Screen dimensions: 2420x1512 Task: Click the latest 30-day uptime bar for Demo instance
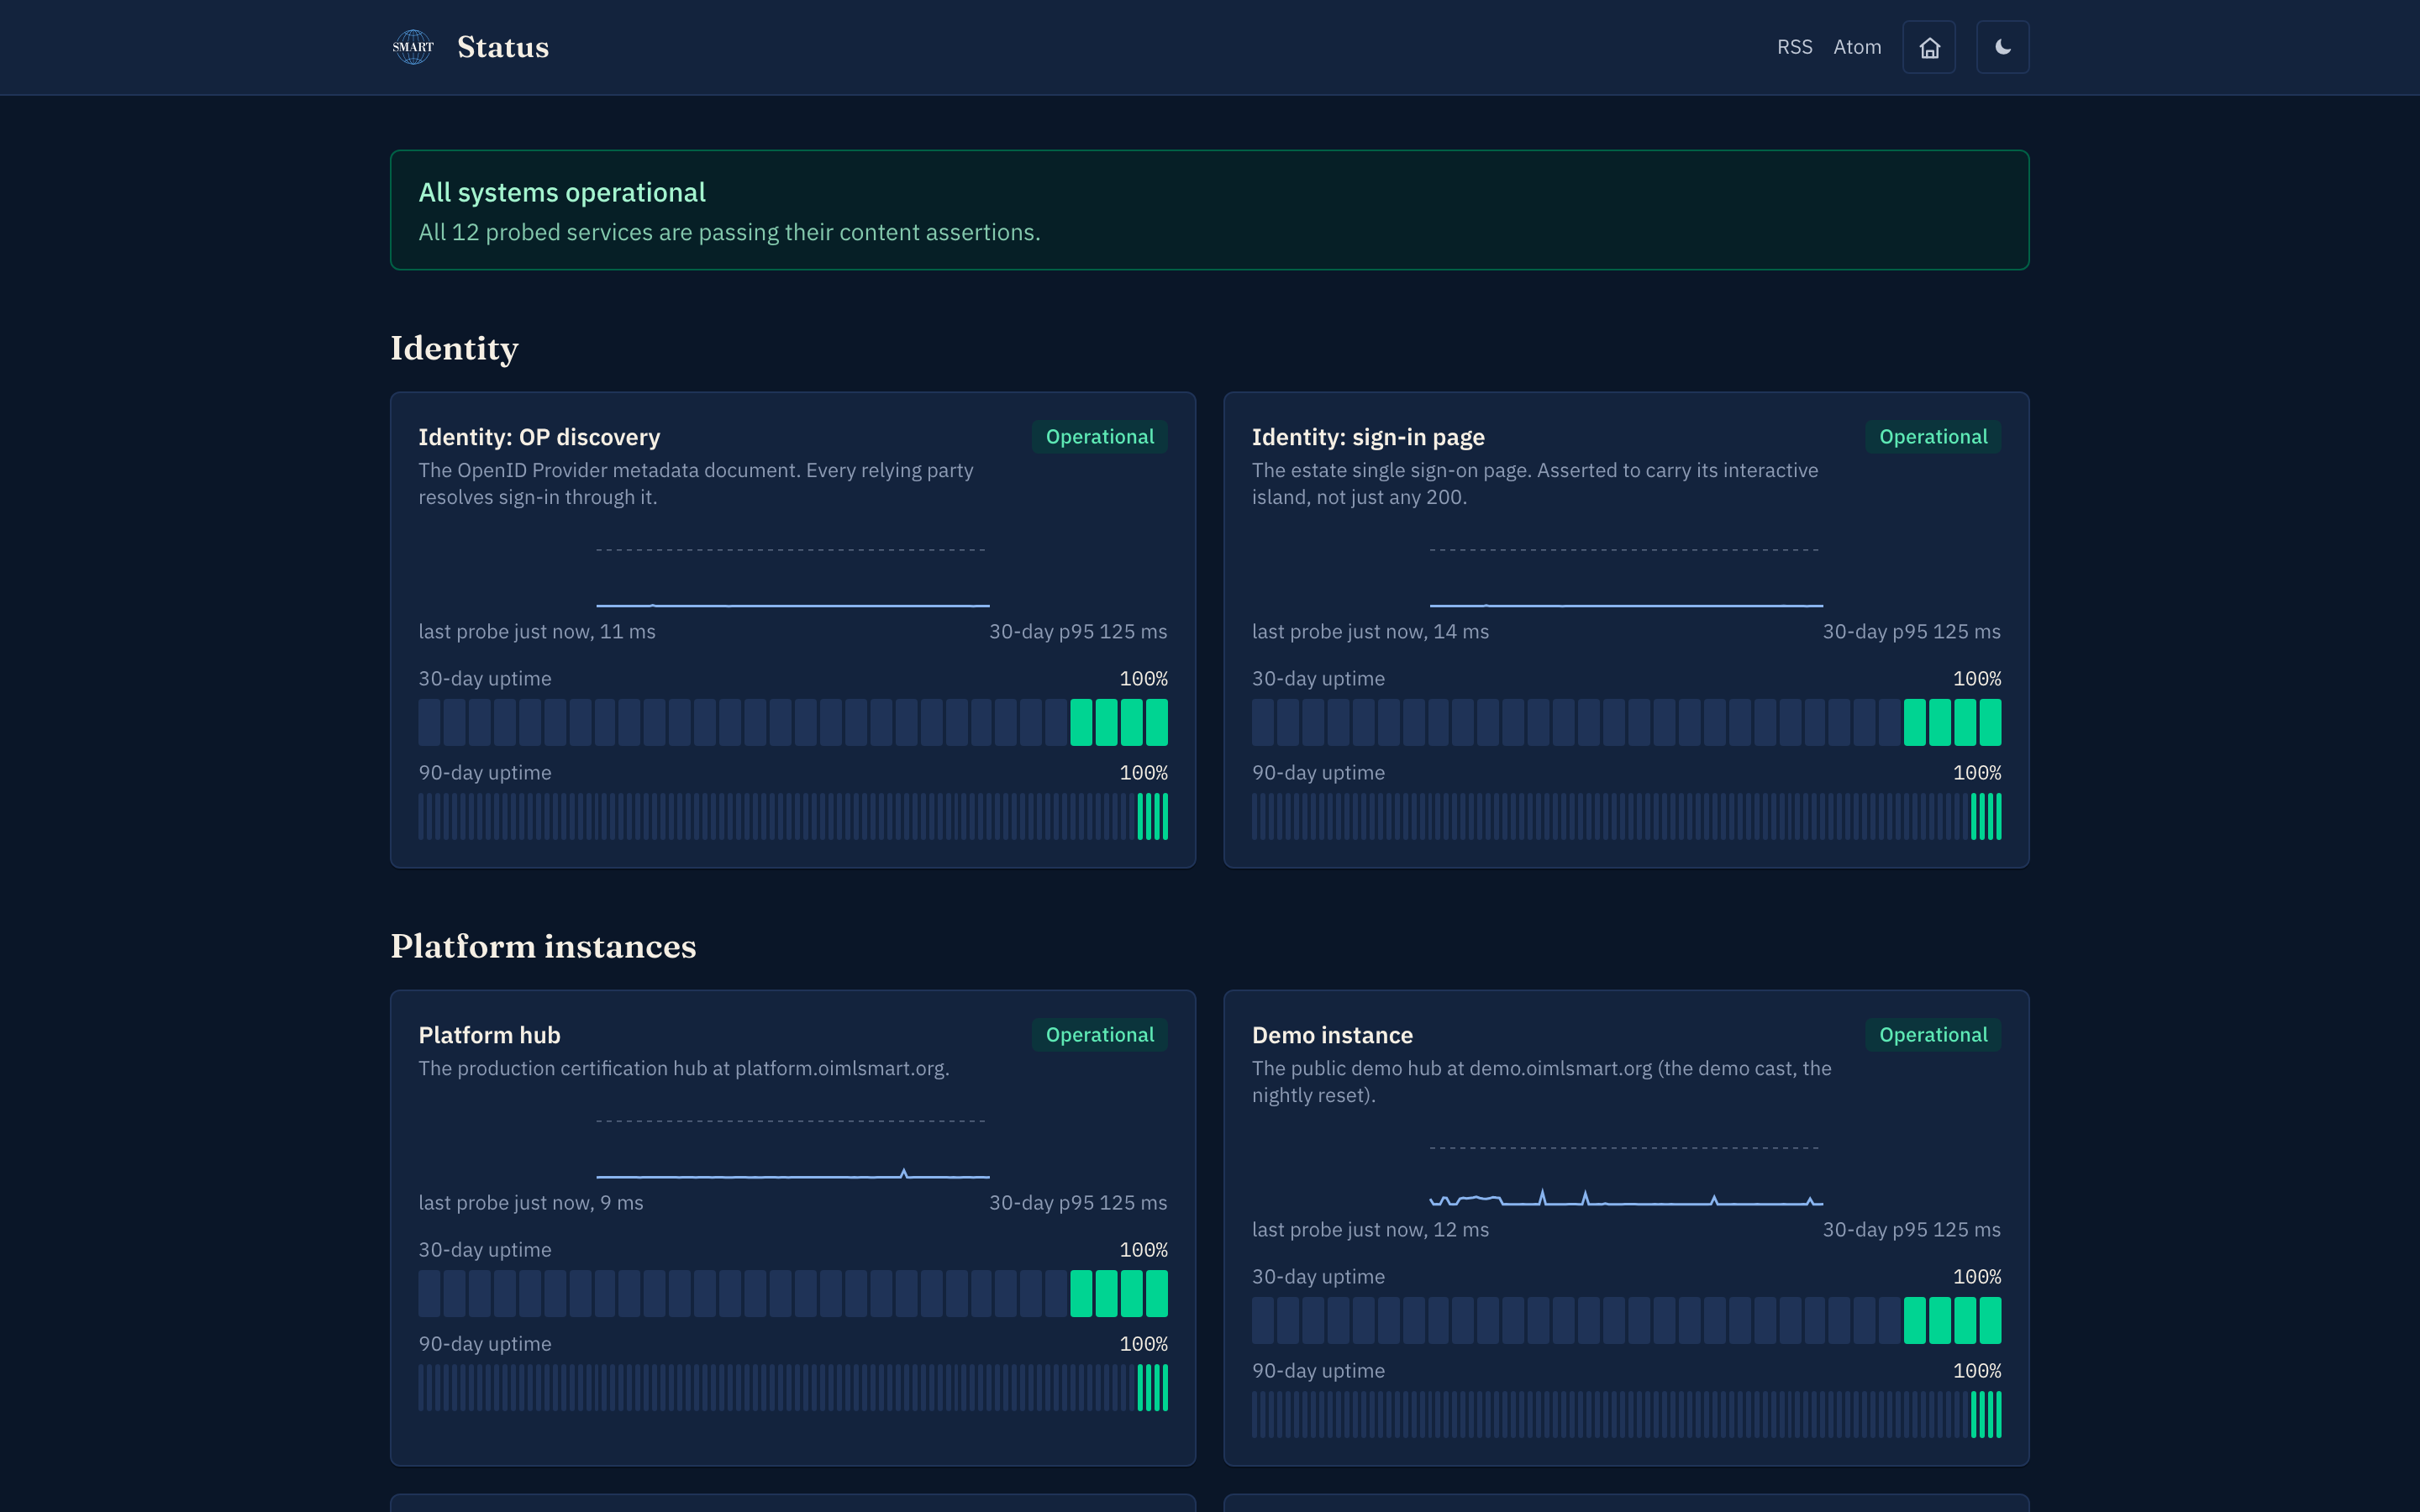[1991, 1320]
